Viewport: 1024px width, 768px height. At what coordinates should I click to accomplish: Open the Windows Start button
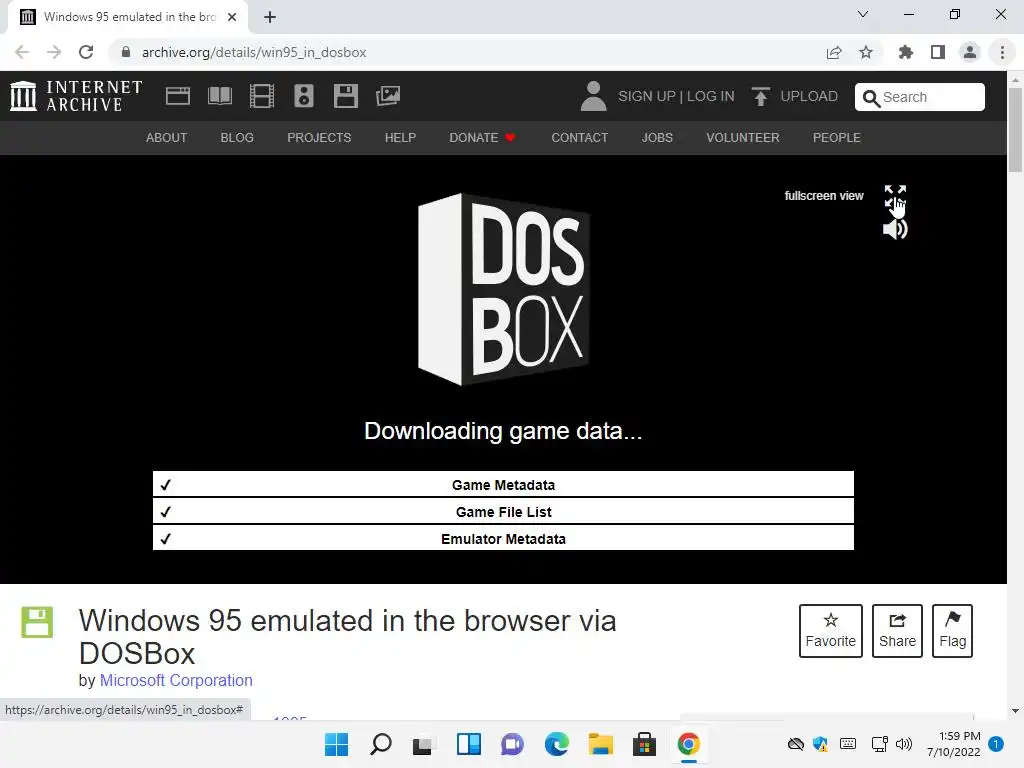click(x=337, y=744)
